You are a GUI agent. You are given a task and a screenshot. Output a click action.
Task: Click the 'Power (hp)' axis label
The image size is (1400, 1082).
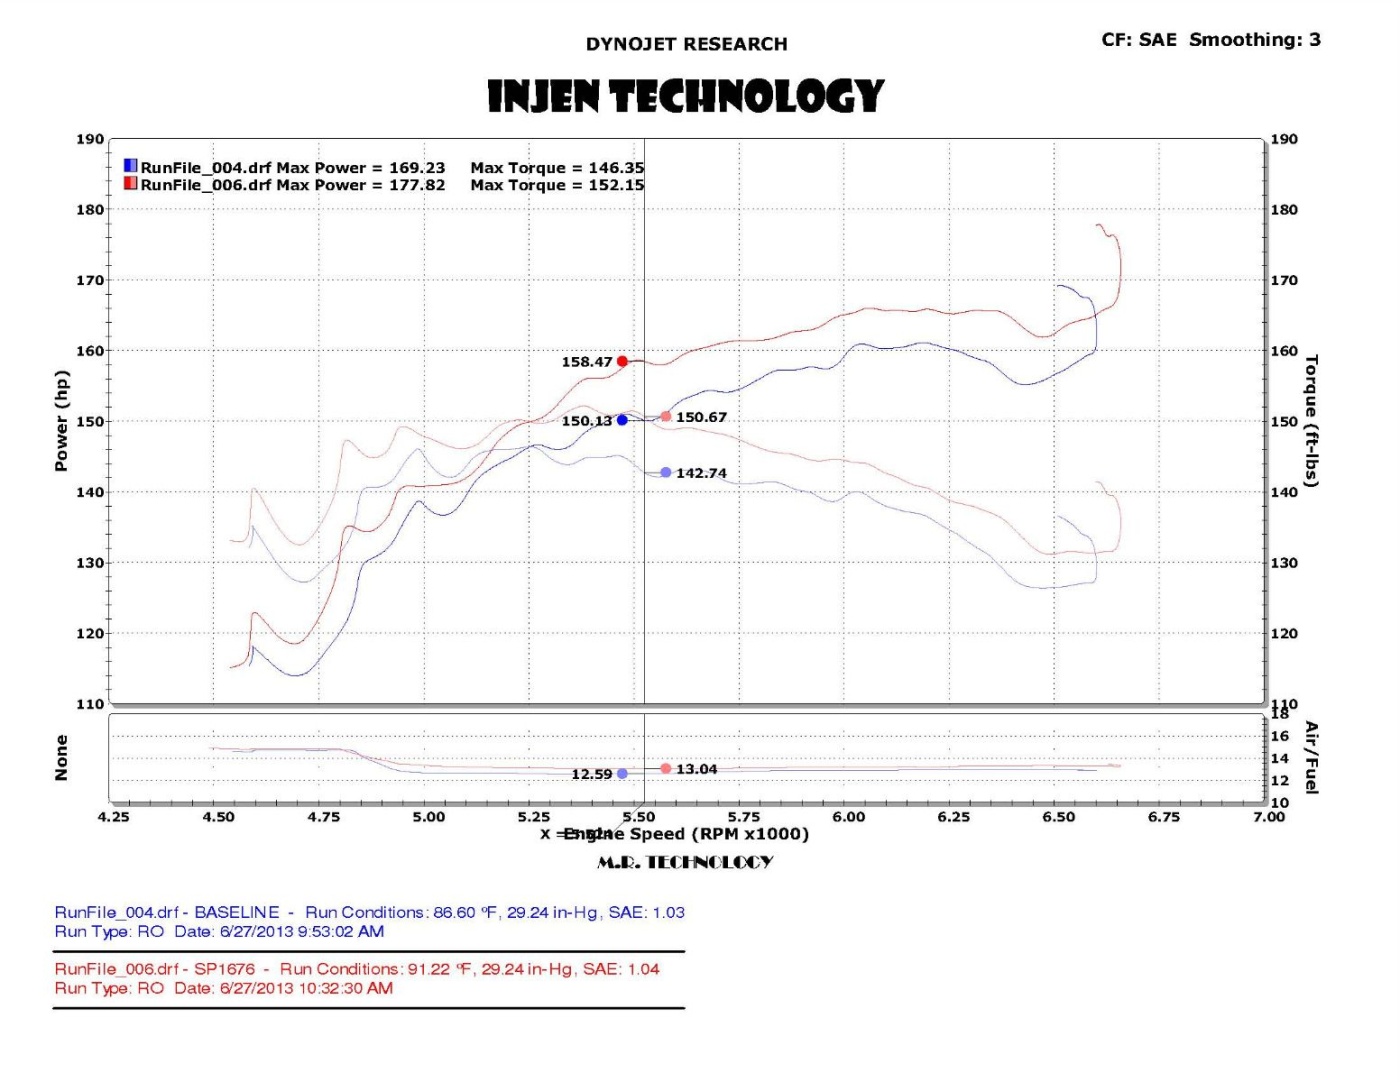62,421
